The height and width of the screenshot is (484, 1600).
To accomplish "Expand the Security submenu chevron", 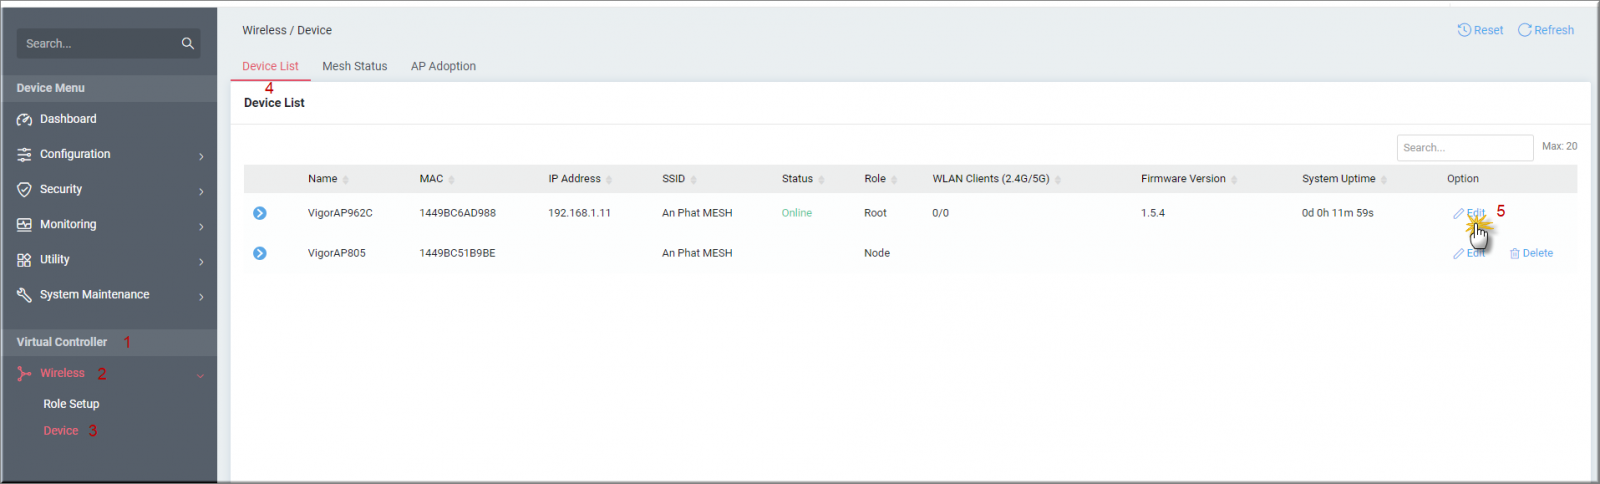I will 201,191.
